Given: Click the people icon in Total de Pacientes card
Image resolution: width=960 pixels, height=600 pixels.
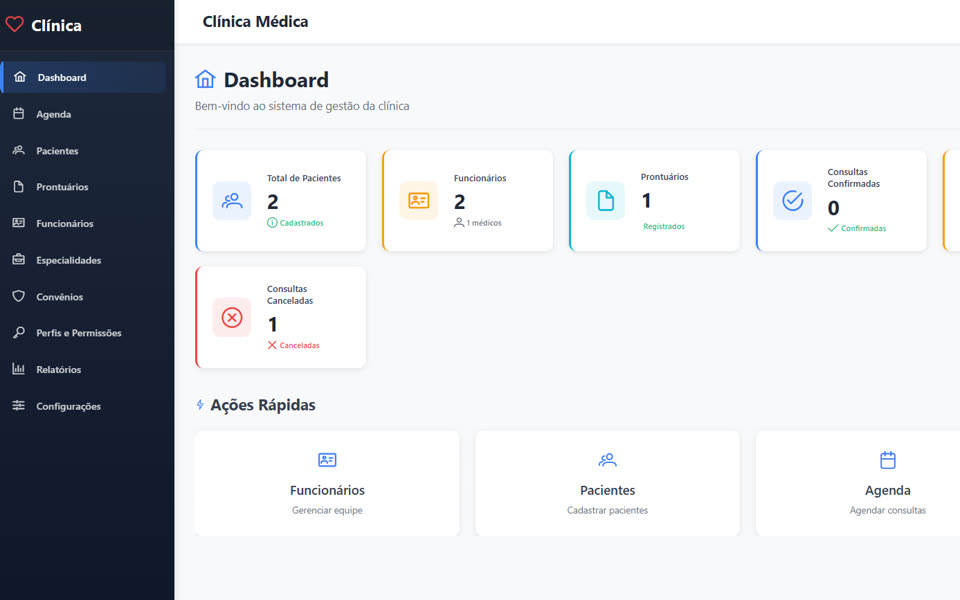Looking at the screenshot, I should (232, 201).
